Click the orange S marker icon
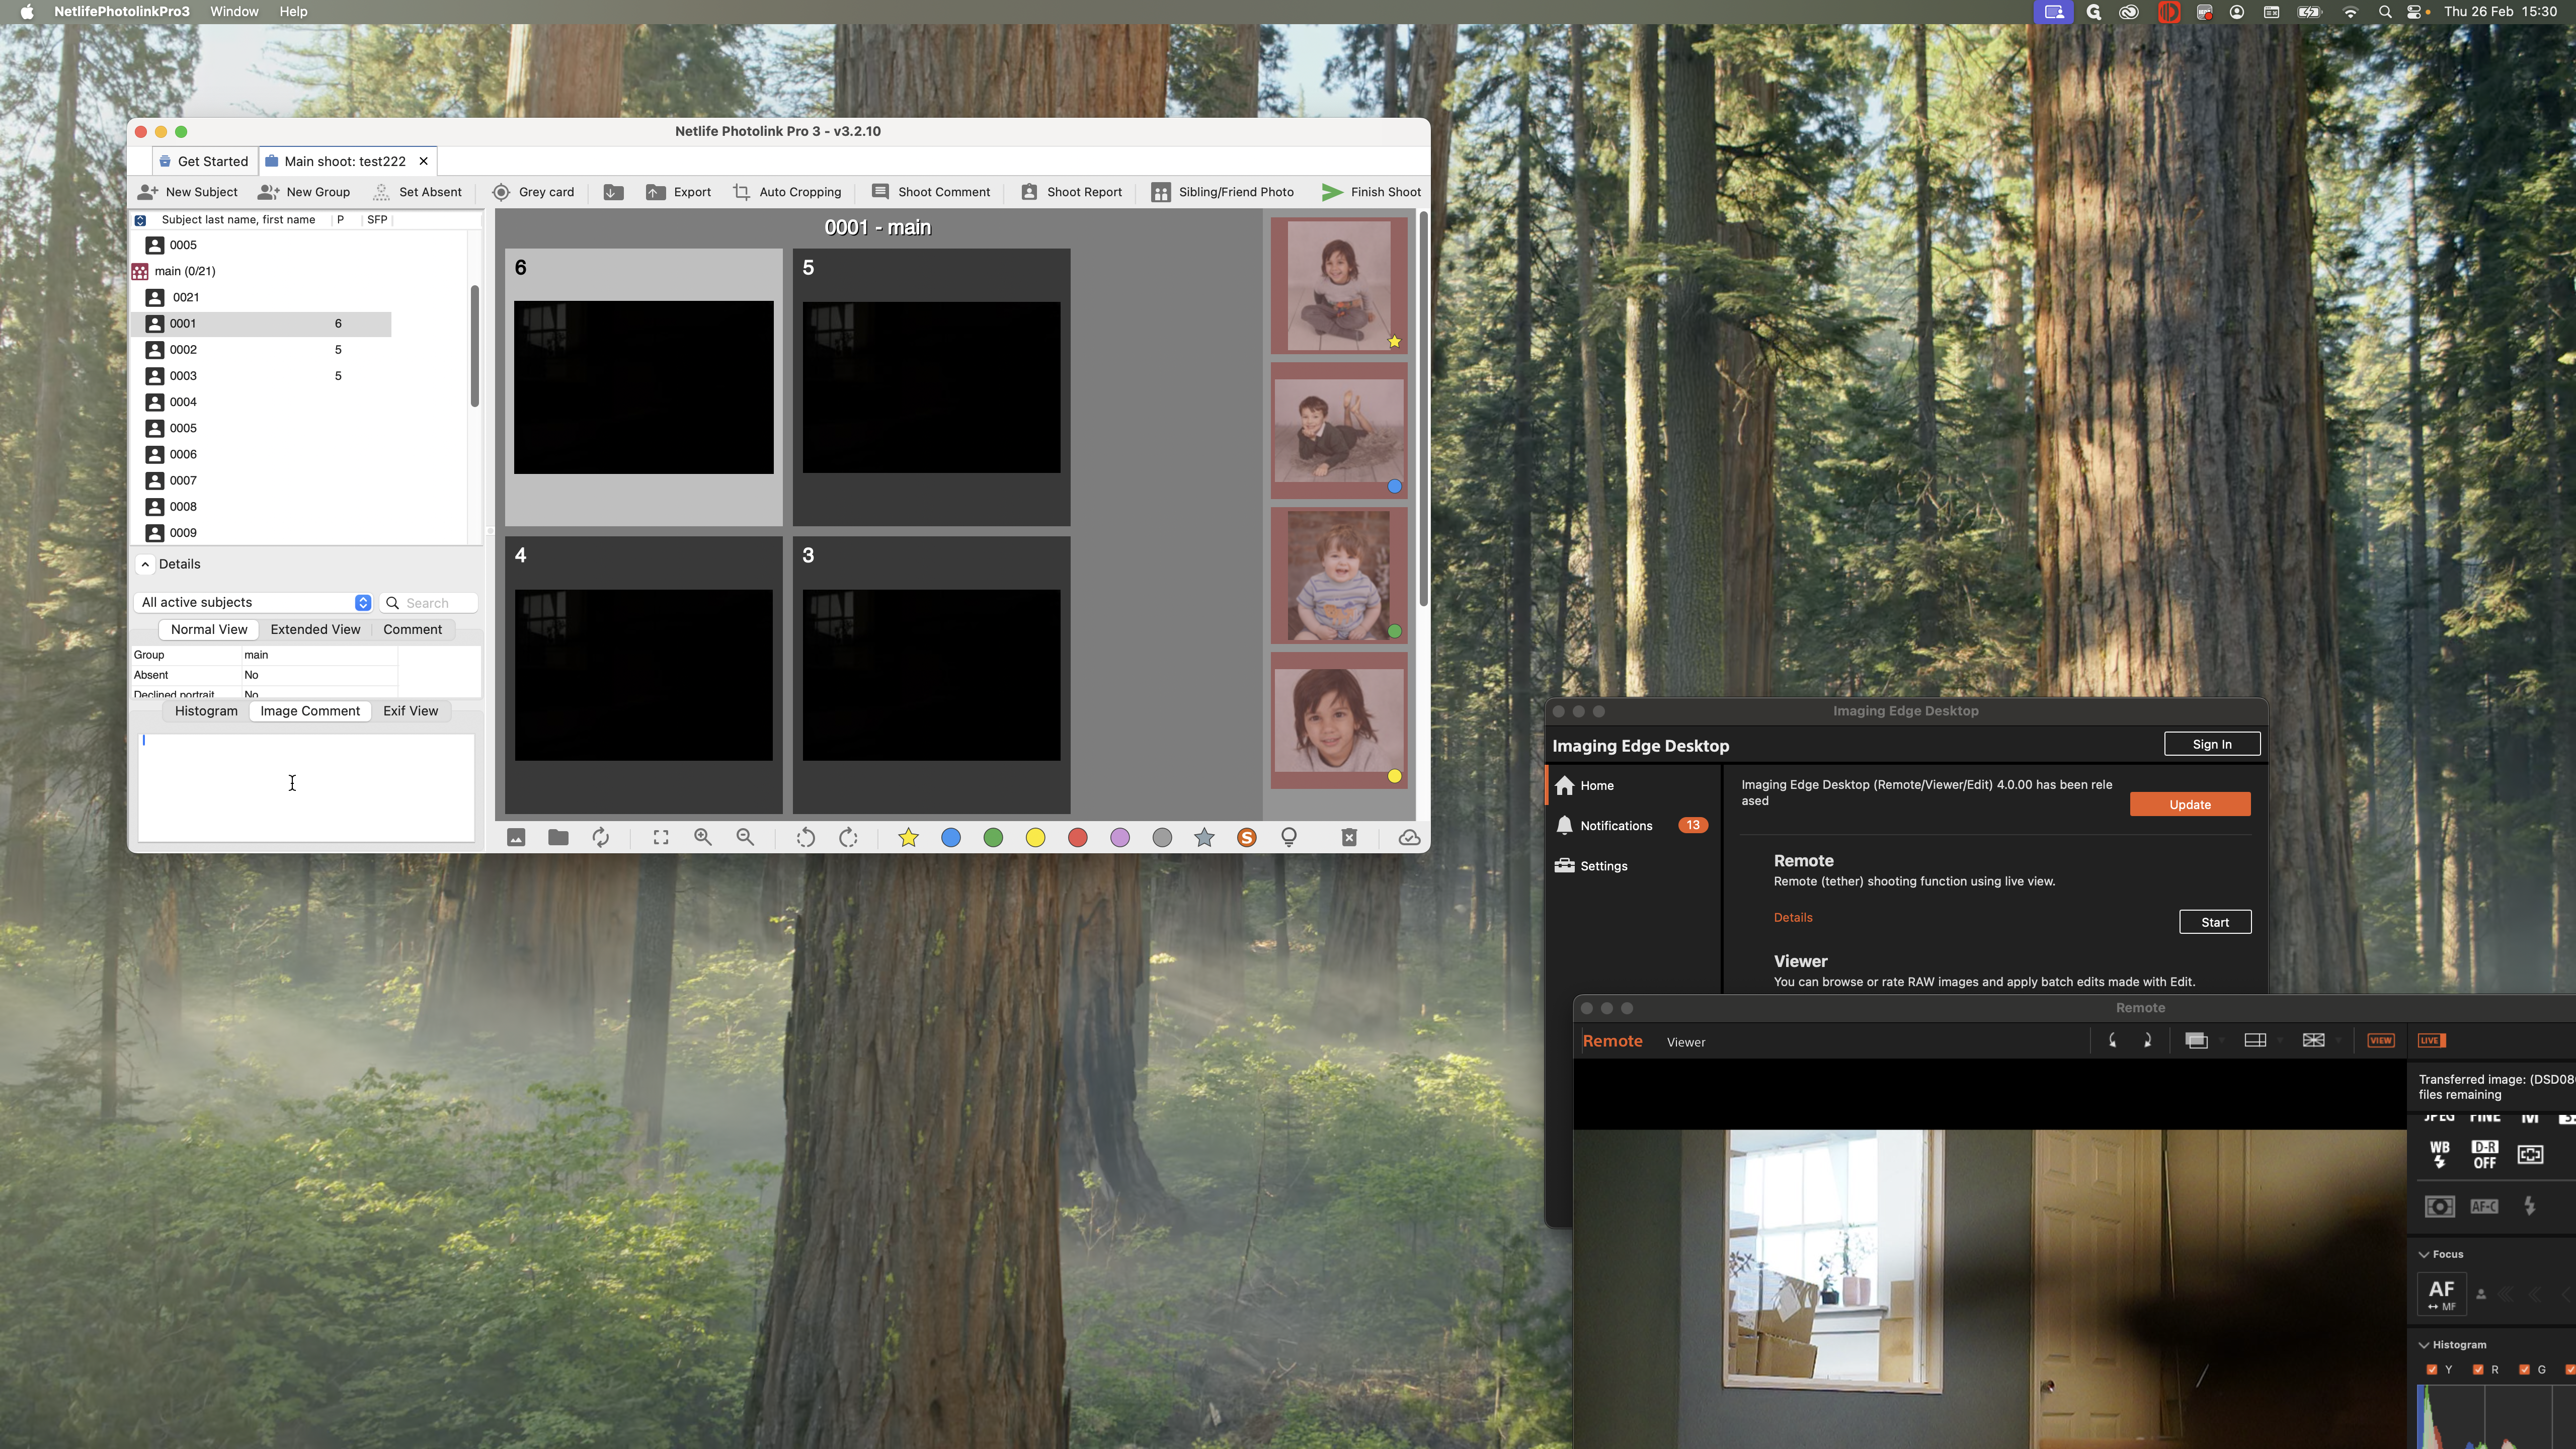The image size is (2576, 1449). [x=1246, y=838]
